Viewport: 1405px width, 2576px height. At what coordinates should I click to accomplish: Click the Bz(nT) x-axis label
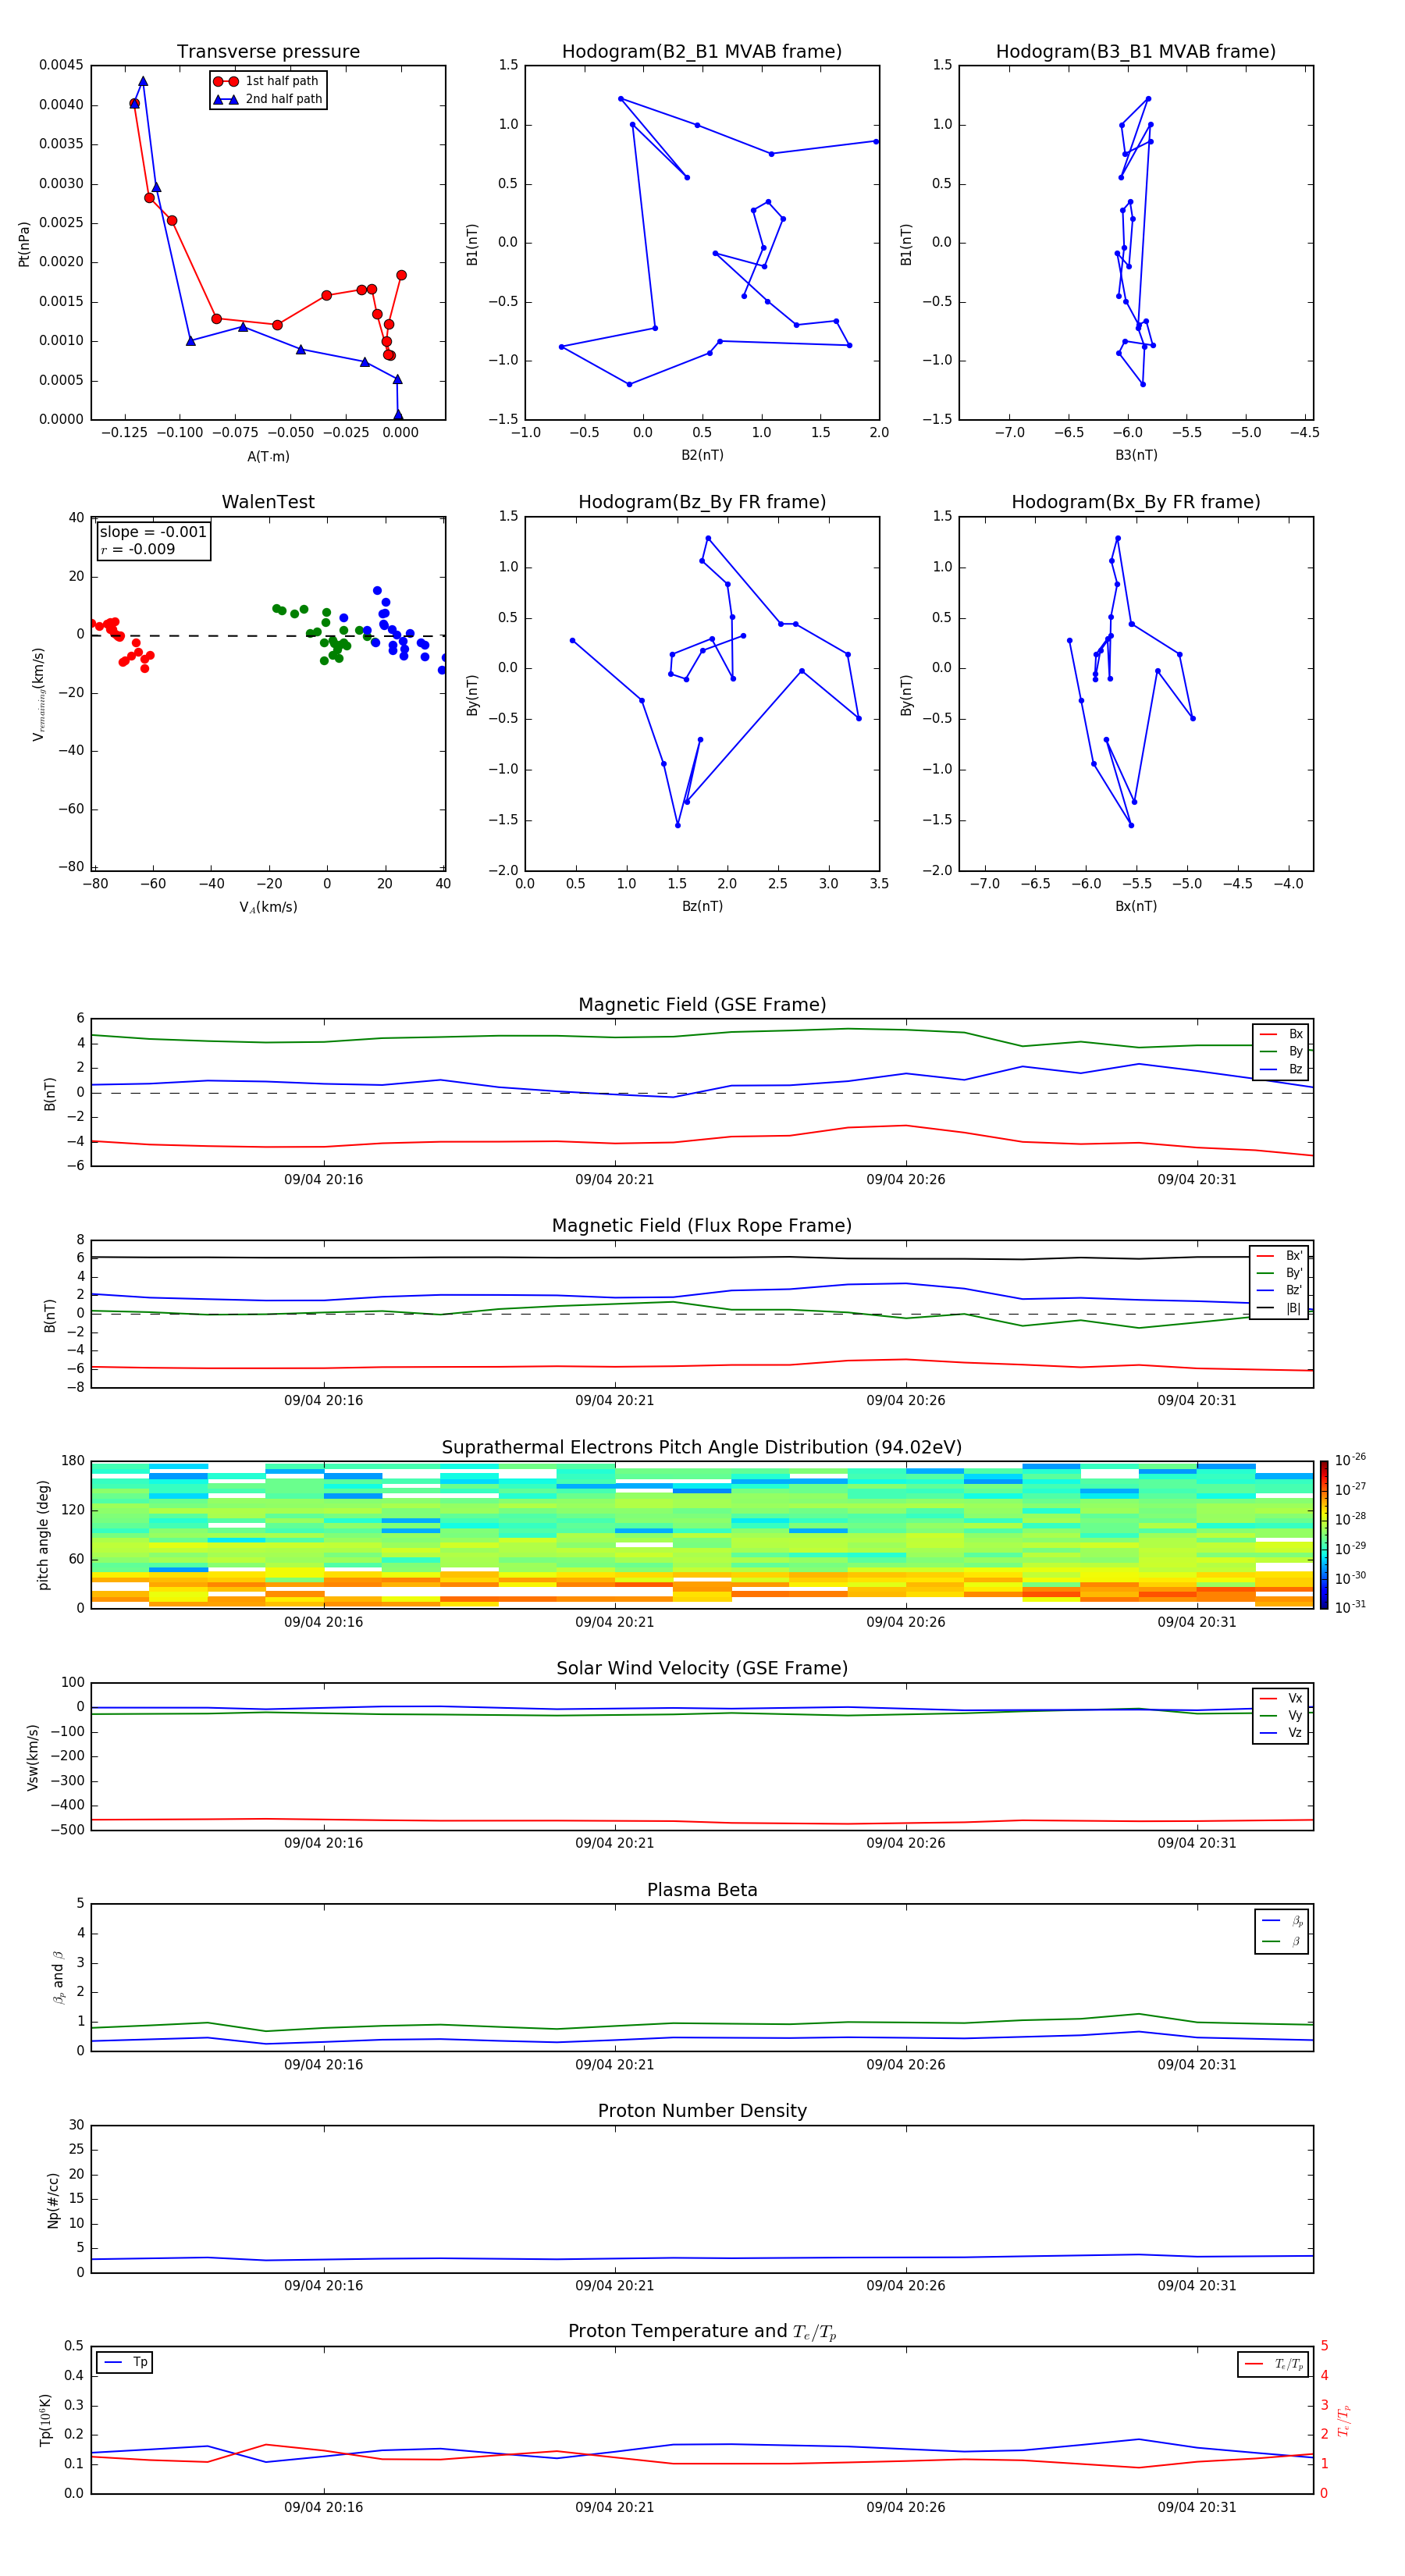pos(702,906)
